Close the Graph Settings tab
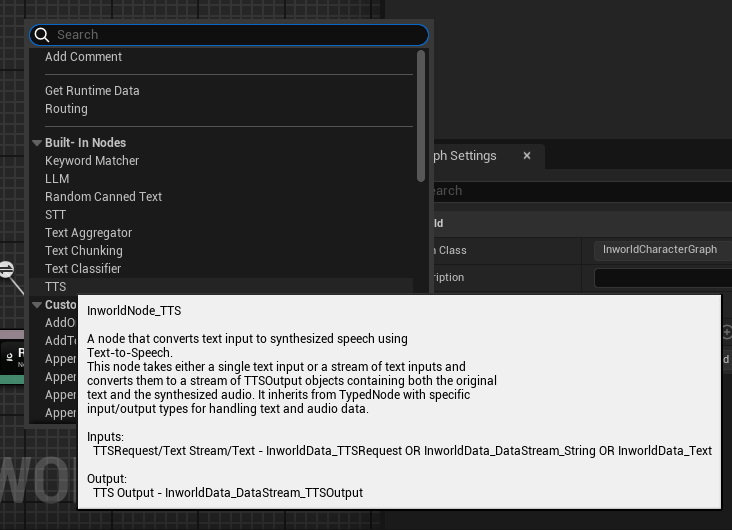 (527, 155)
